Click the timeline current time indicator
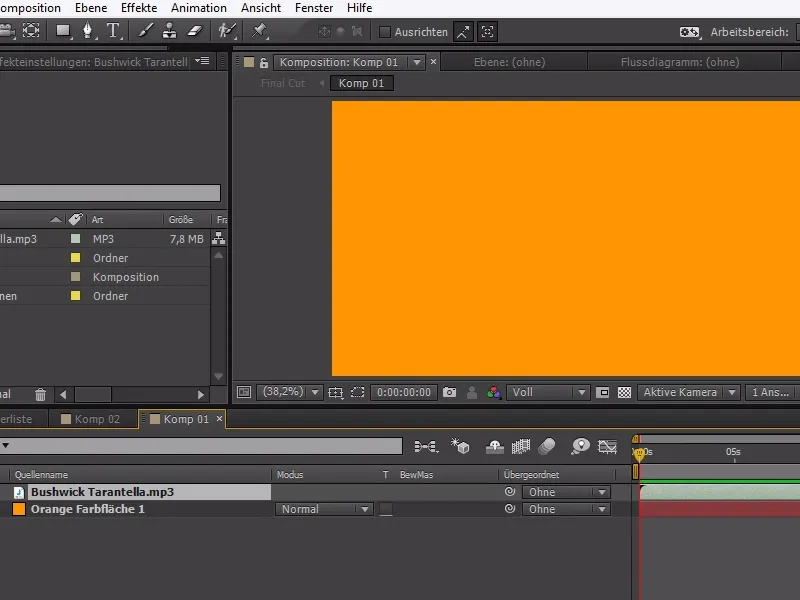This screenshot has width=800, height=600. (x=639, y=453)
